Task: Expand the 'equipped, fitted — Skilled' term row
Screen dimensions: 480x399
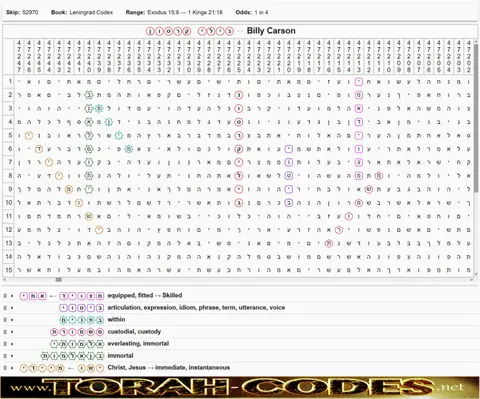Action: click(x=12, y=296)
